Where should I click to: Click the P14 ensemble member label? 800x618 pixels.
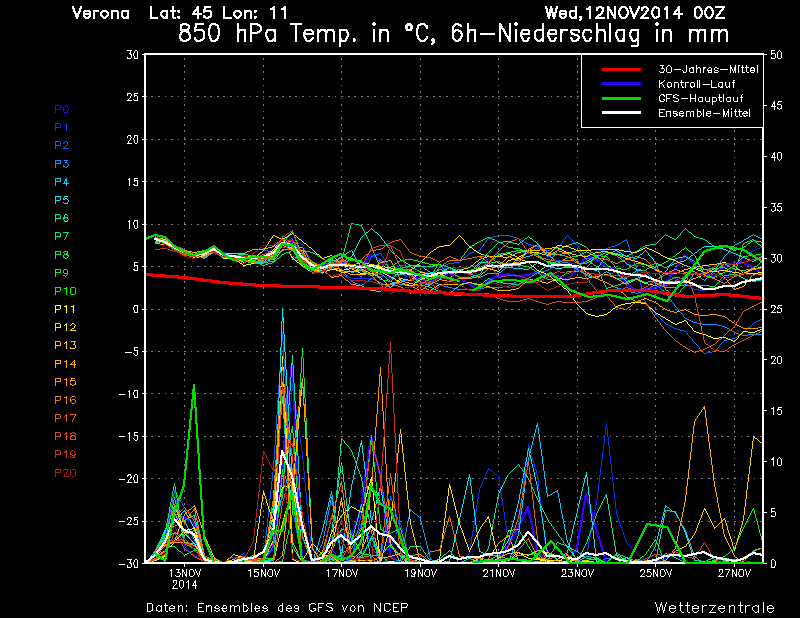click(x=65, y=364)
